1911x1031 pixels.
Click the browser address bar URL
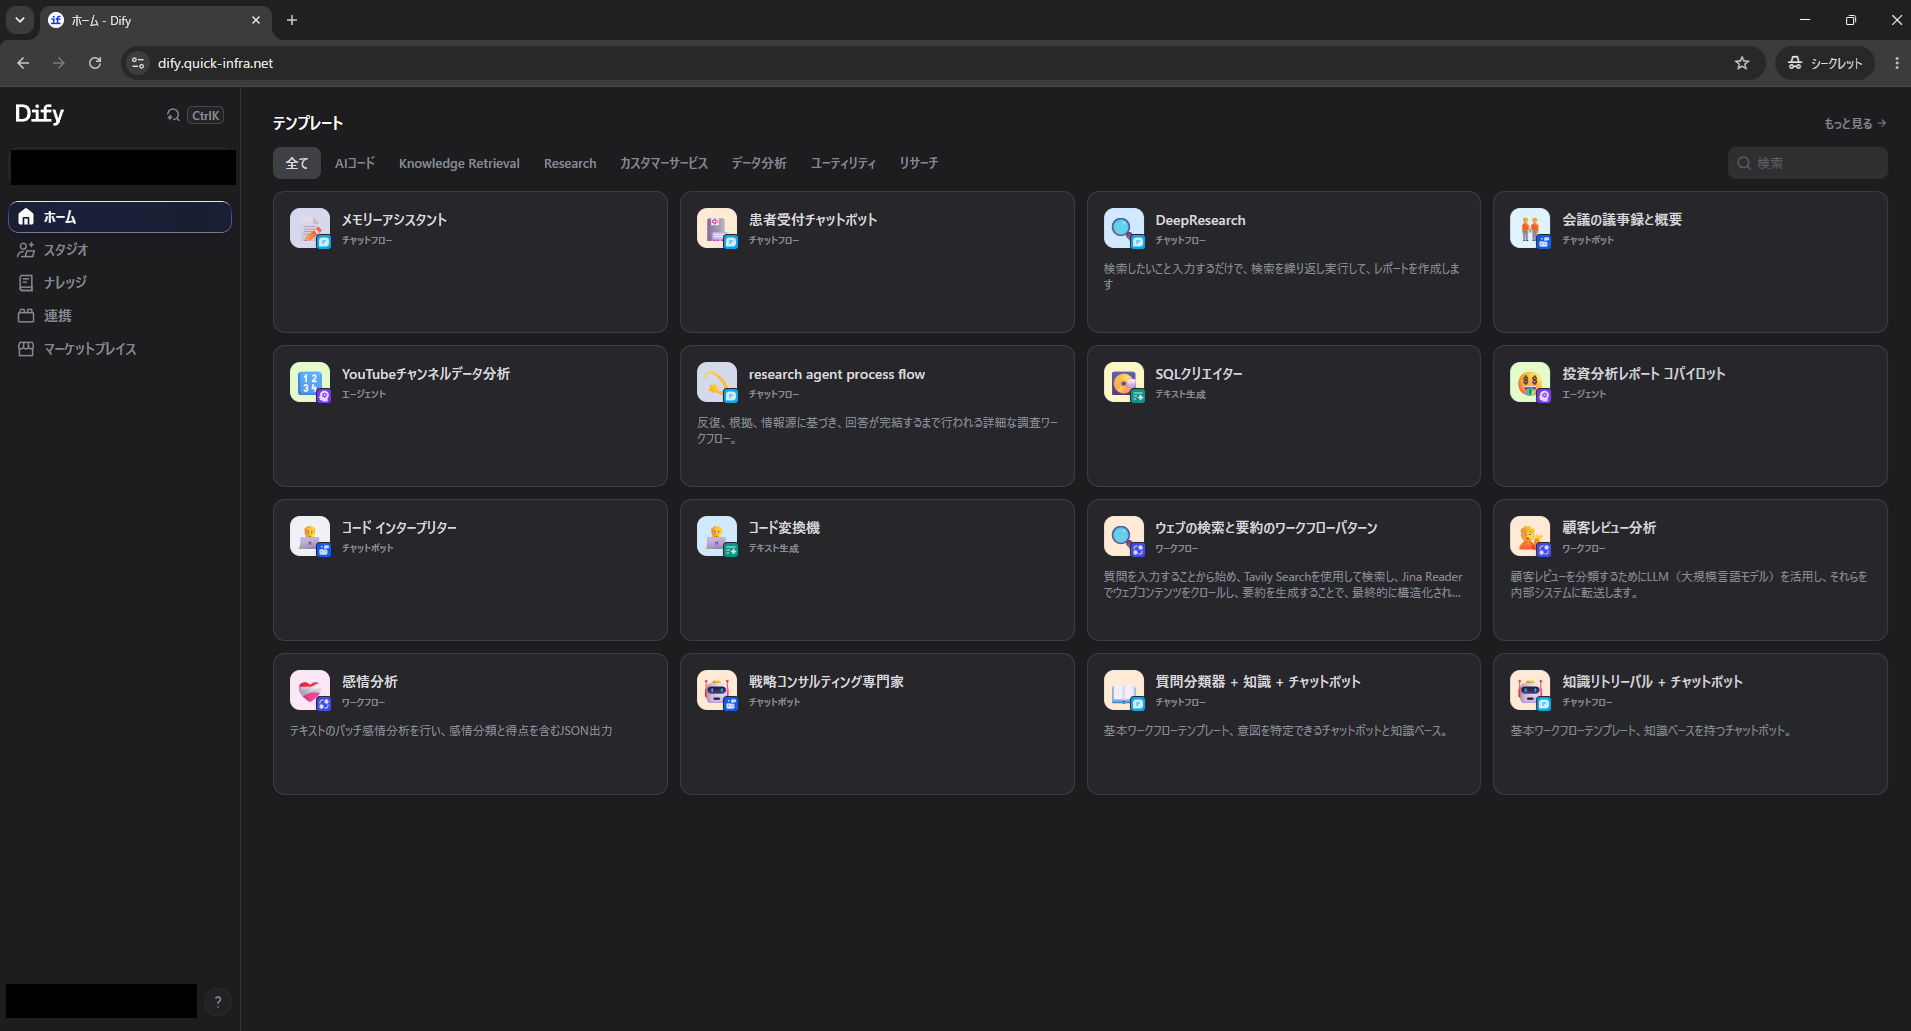pyautogui.click(x=215, y=63)
